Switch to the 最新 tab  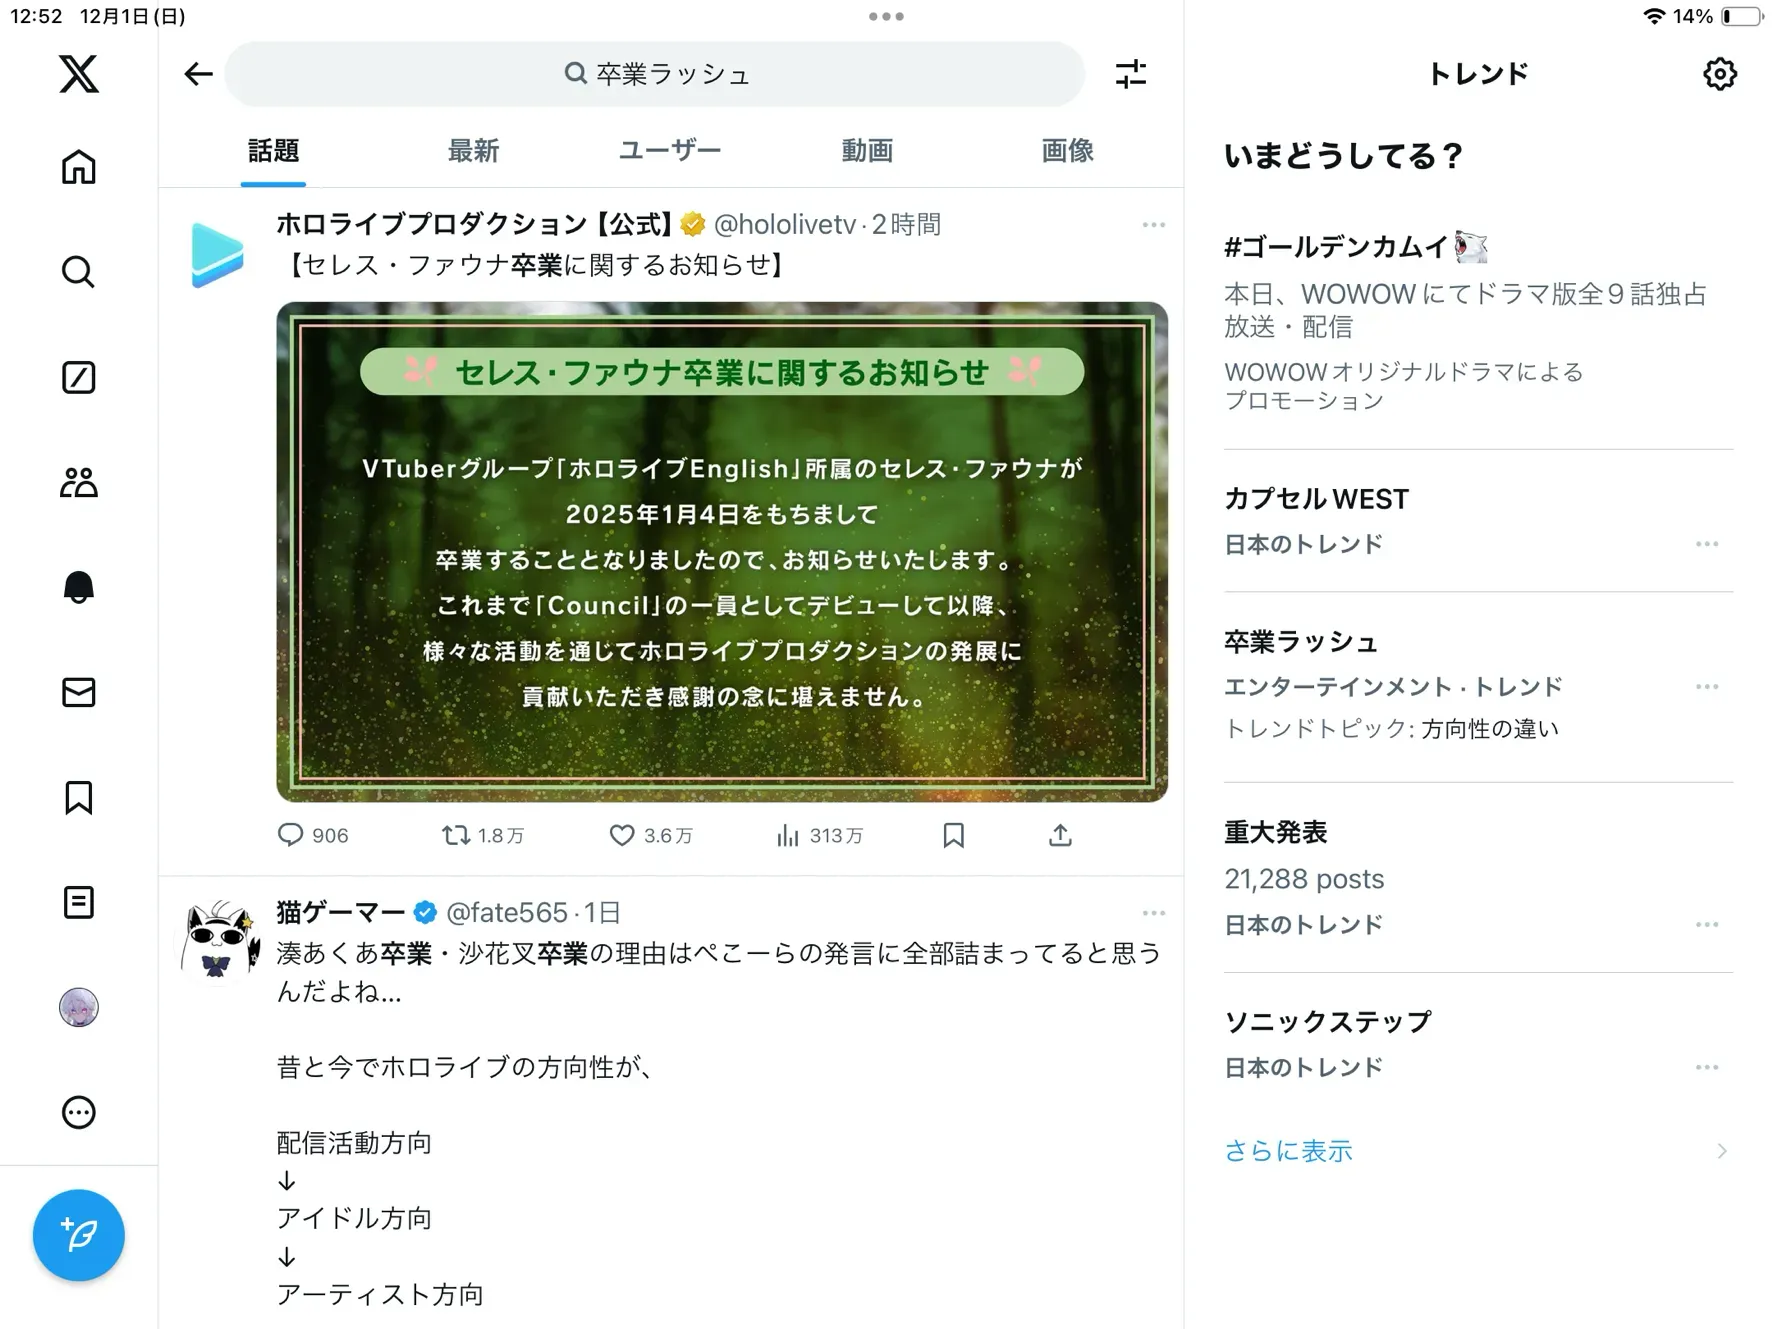pos(472,151)
